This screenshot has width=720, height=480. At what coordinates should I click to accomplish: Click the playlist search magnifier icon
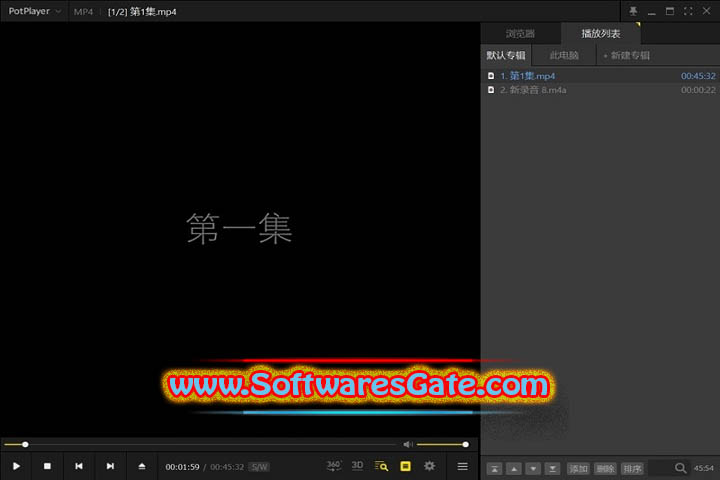681,468
